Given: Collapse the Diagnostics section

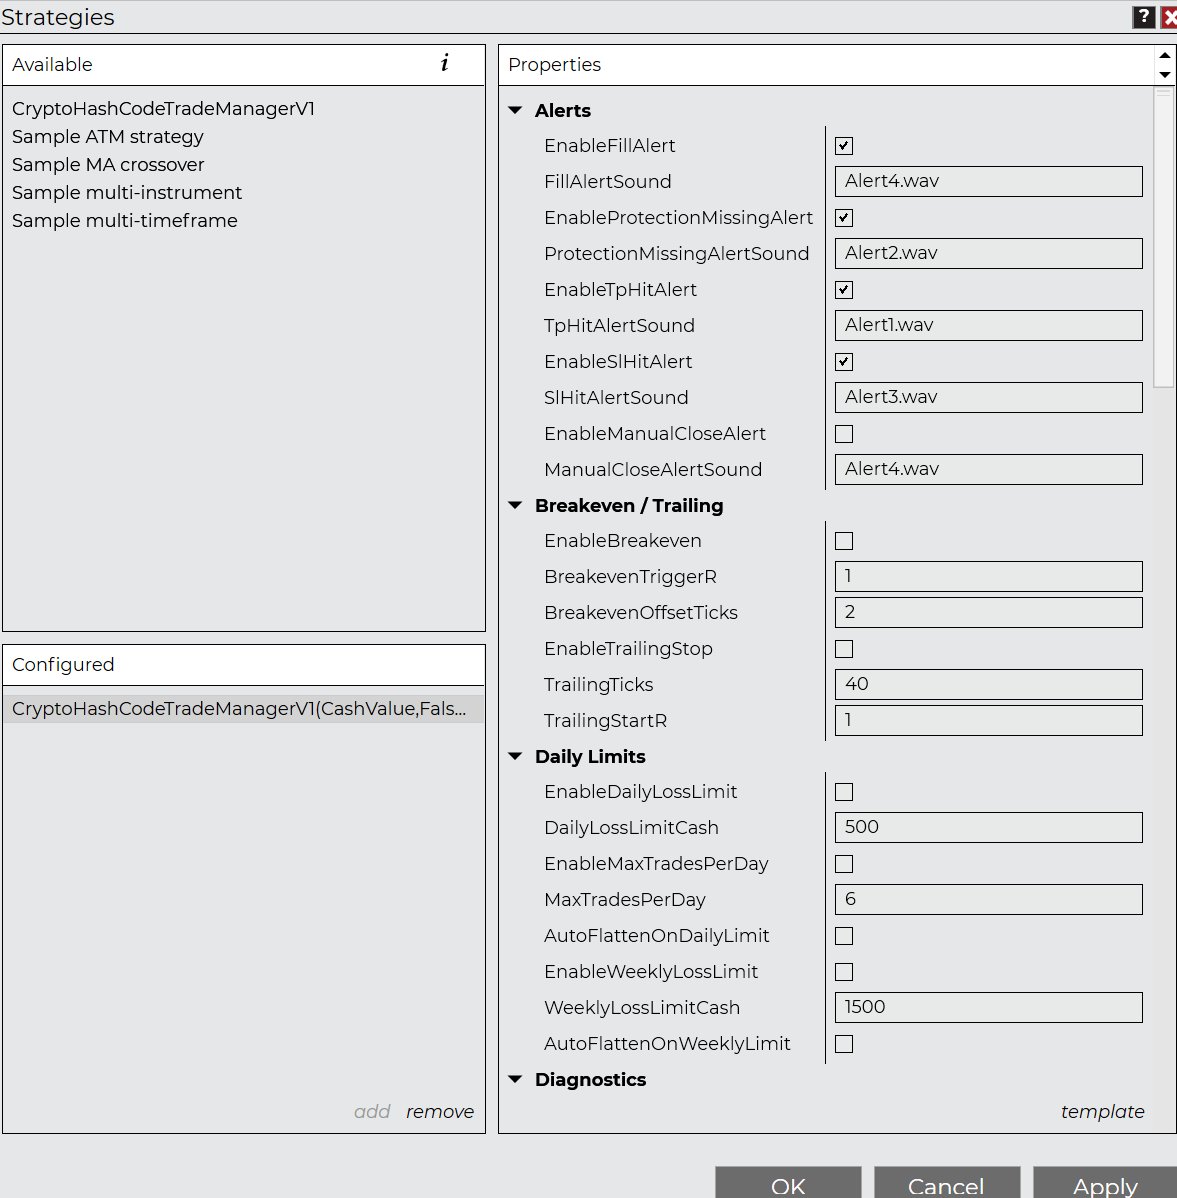Looking at the screenshot, I should click(516, 1080).
